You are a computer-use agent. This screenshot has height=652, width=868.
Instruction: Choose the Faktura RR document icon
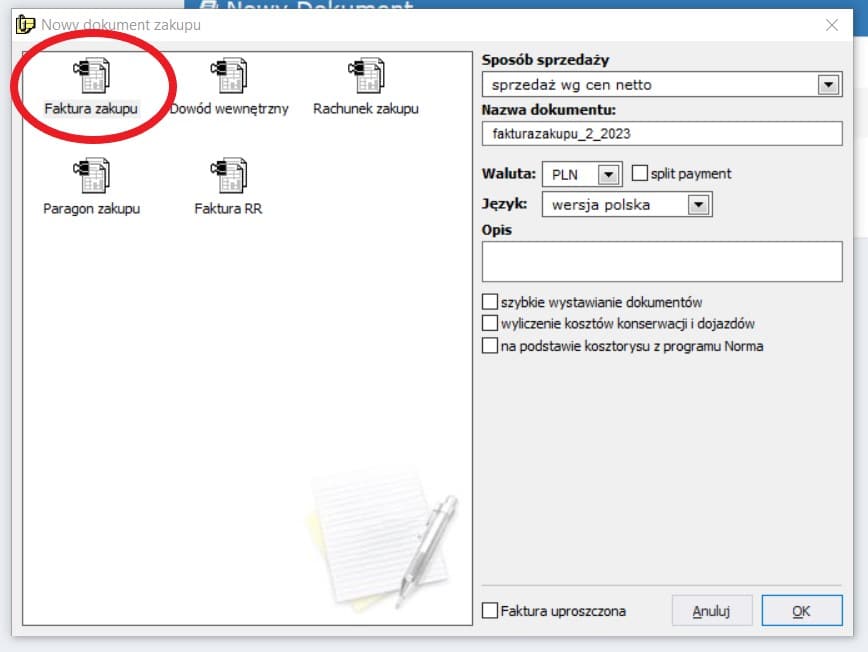[x=228, y=176]
